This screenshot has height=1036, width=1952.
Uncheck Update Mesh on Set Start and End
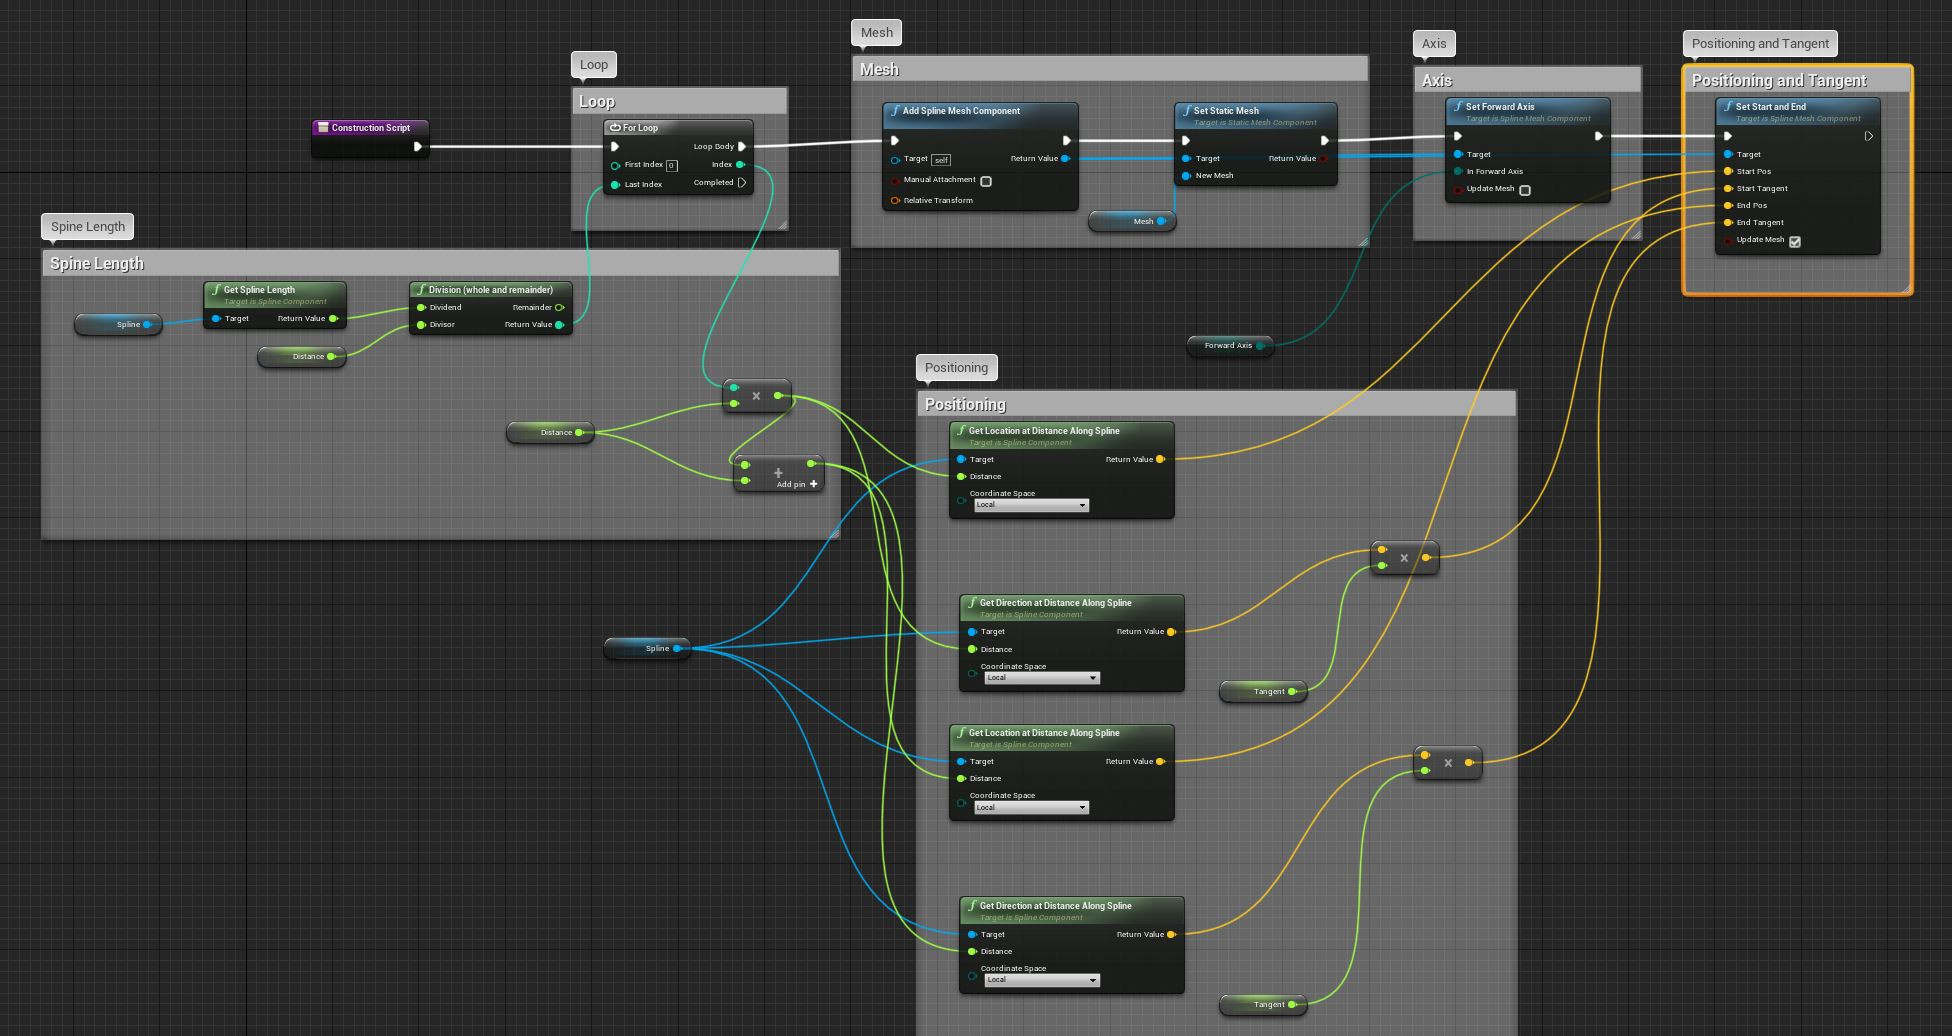pyautogui.click(x=1795, y=241)
